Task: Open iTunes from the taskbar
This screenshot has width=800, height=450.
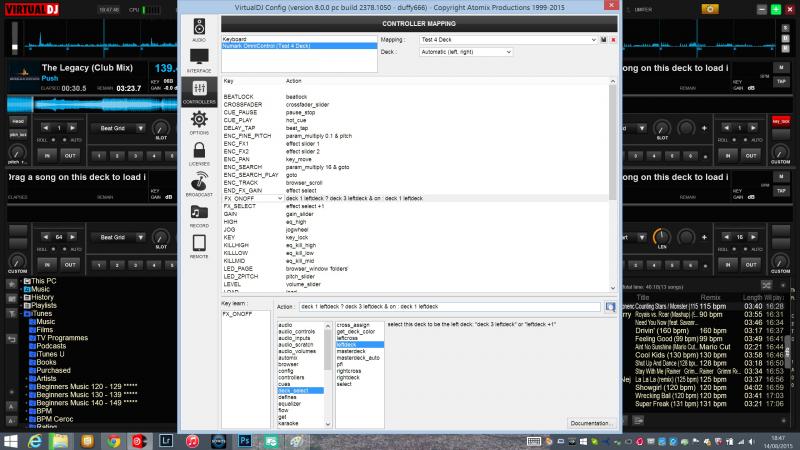Action: (192, 441)
